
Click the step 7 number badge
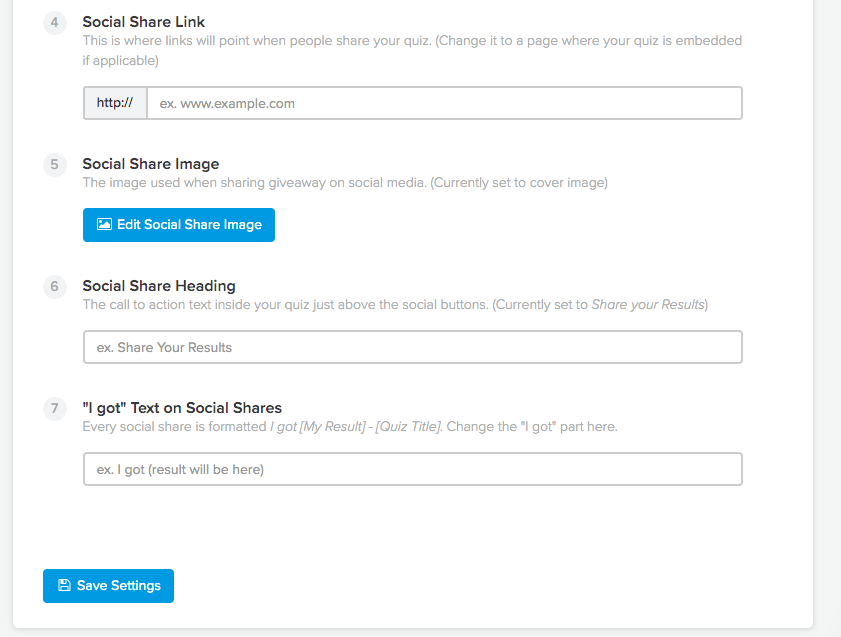pos(55,409)
